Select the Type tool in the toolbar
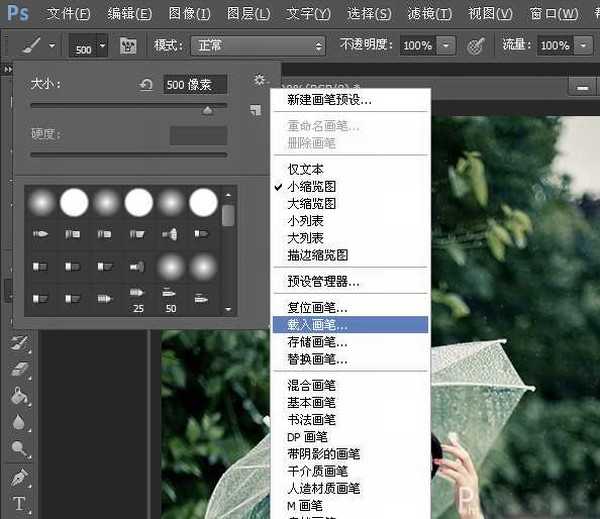 pos(18,503)
